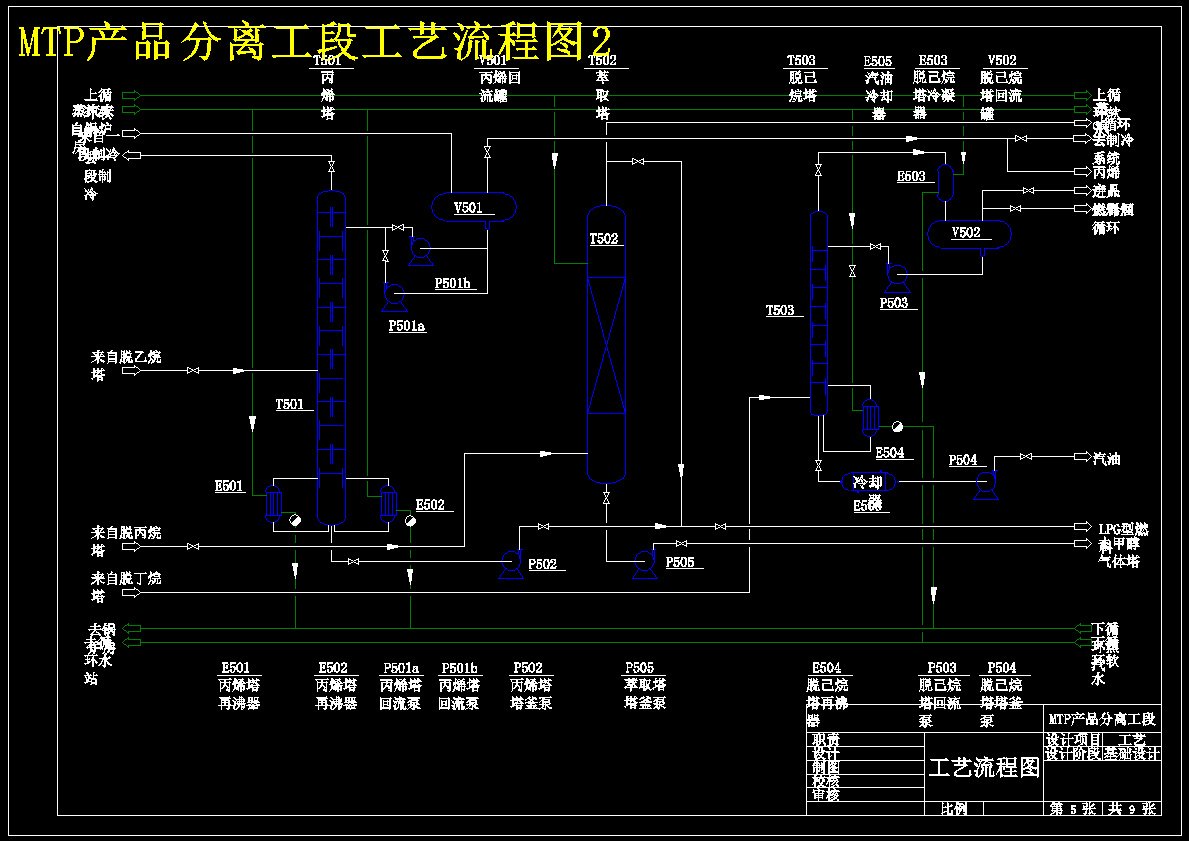This screenshot has height=841, width=1189.
Task: Select the P503 tag below the pump
Action: pos(894,303)
